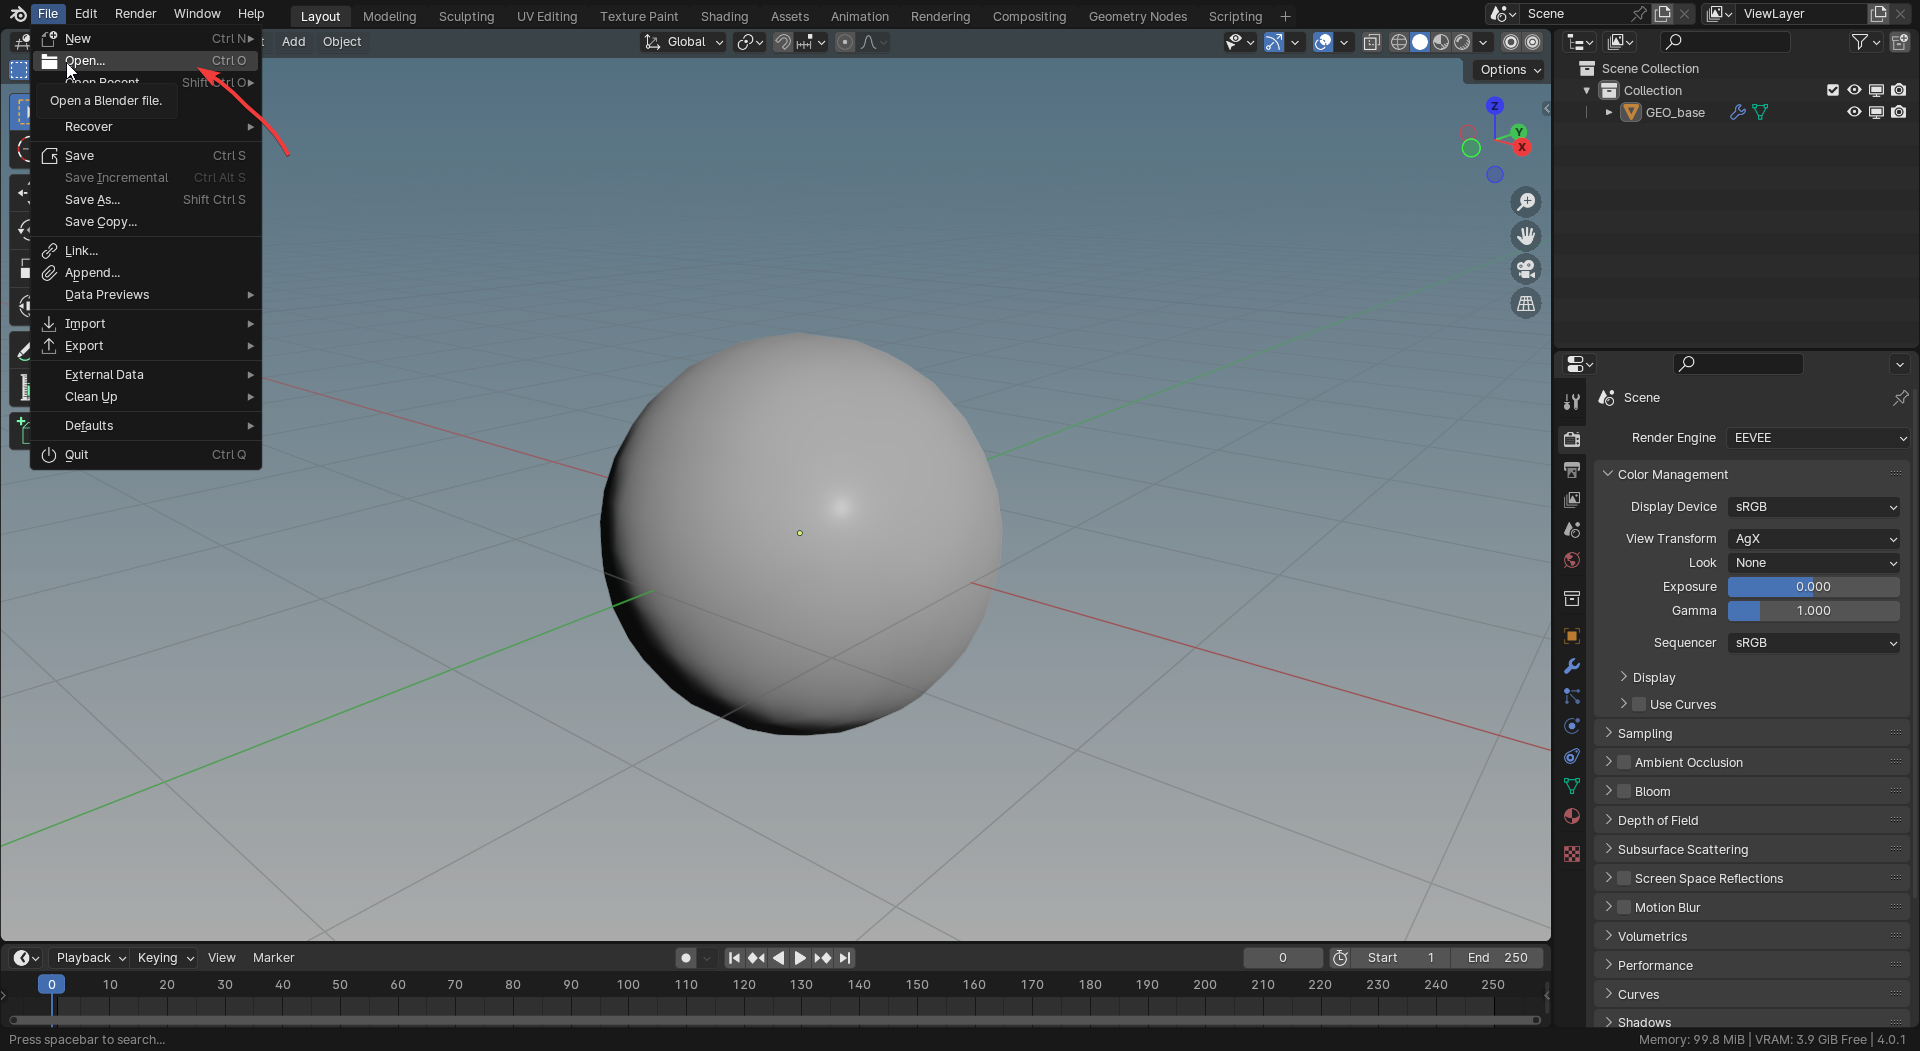Image resolution: width=1920 pixels, height=1051 pixels.
Task: Open the Texture properties checker icon
Action: (x=1572, y=854)
